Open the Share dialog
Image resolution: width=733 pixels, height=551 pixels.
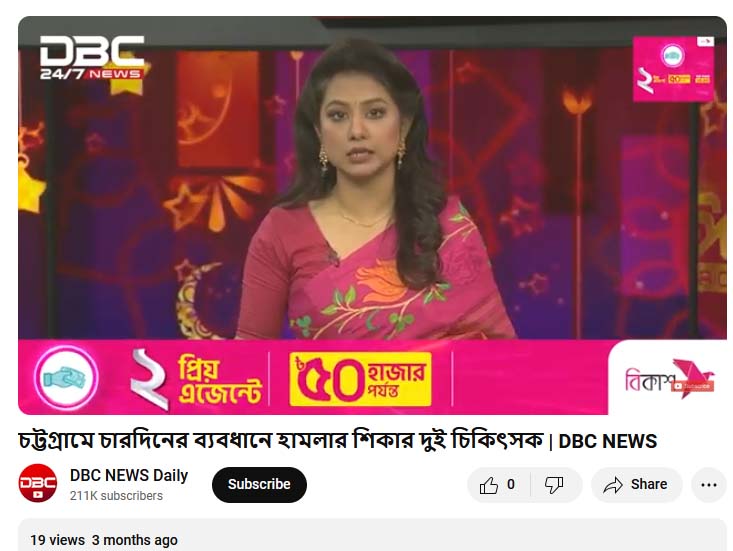(x=636, y=485)
